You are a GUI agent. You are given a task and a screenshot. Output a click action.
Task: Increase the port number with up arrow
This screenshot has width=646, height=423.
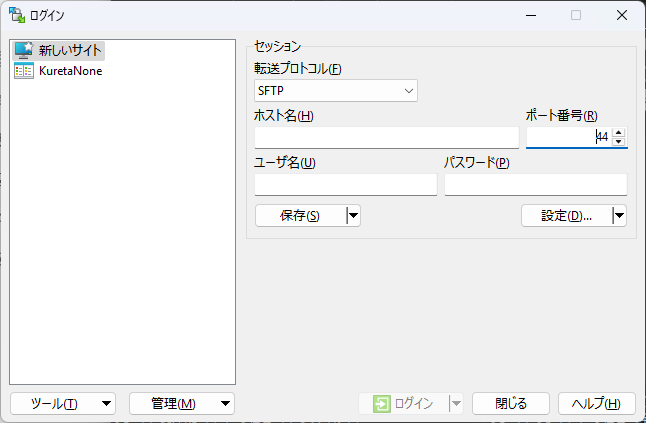pyautogui.click(x=619, y=133)
